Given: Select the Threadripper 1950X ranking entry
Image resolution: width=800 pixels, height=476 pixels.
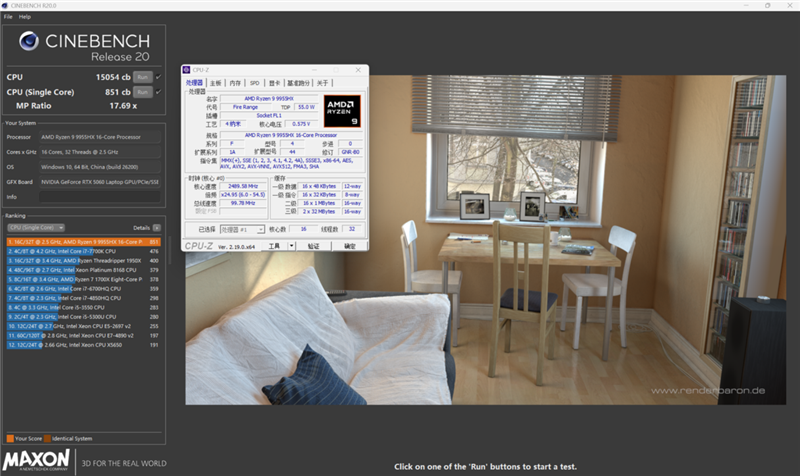Looking at the screenshot, I should pos(83,261).
